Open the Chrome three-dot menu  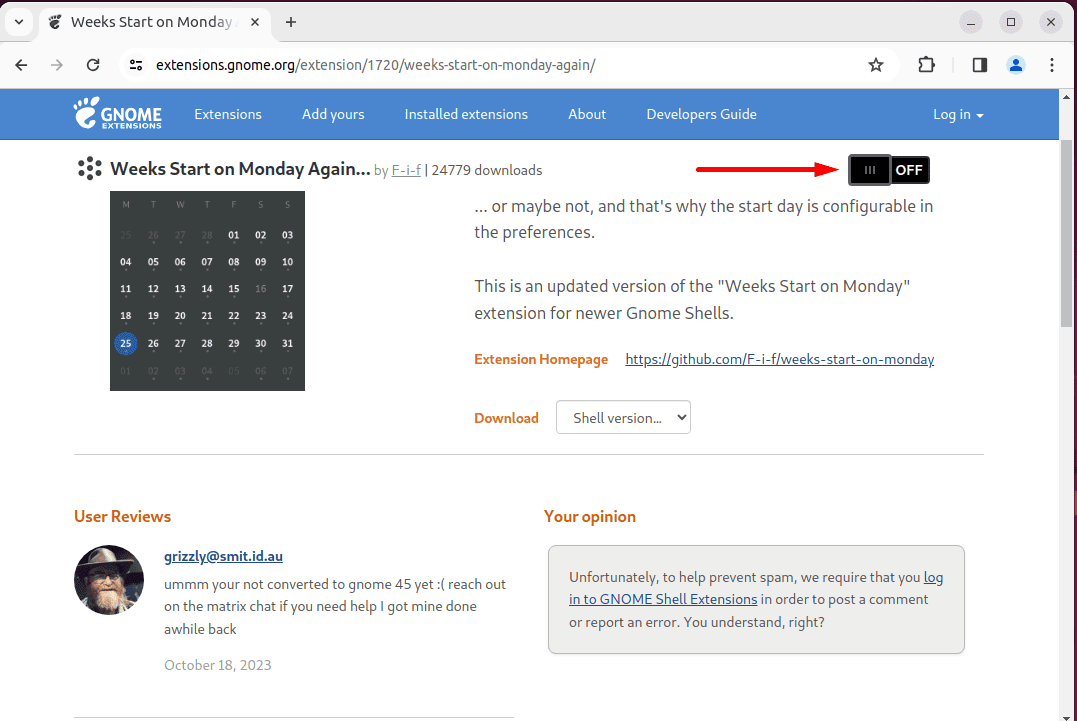tap(1052, 65)
